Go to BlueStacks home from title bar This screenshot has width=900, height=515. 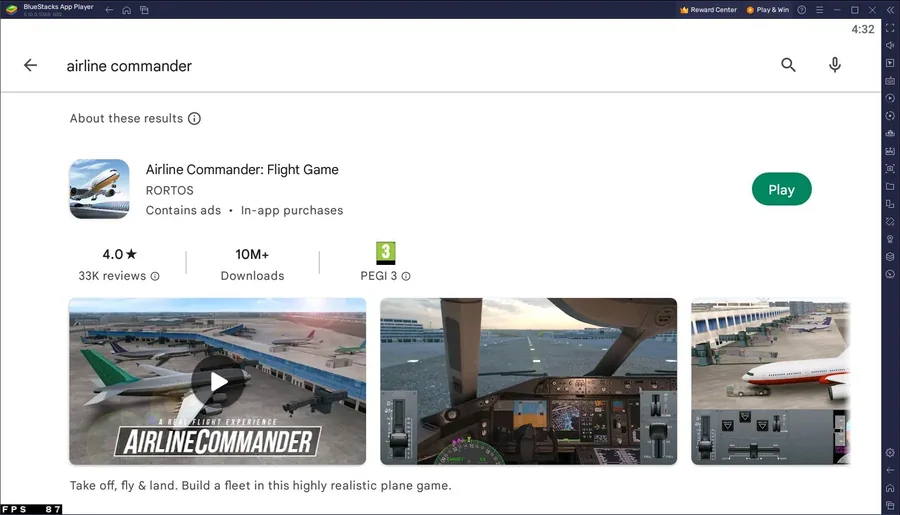click(126, 10)
